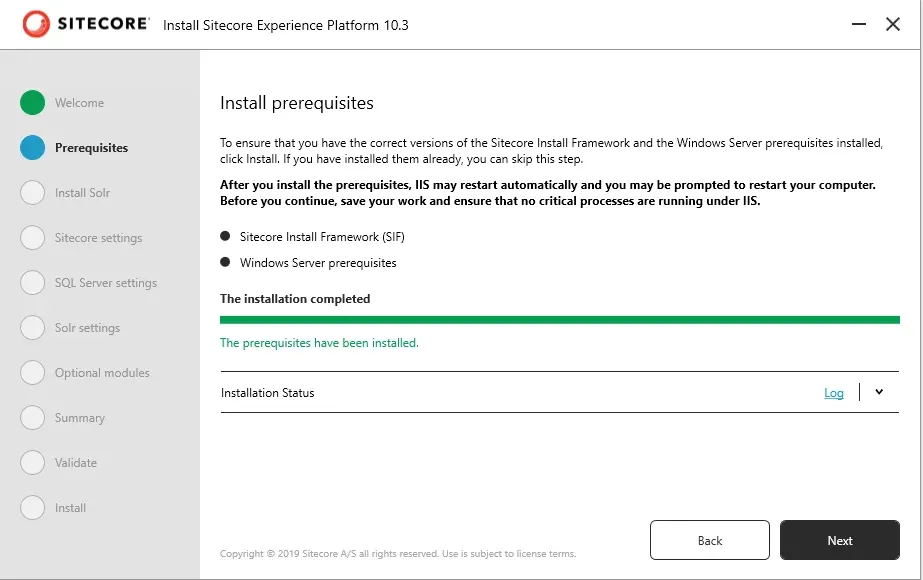Click the Sitecore settings step circle
923x580 pixels.
33,238
